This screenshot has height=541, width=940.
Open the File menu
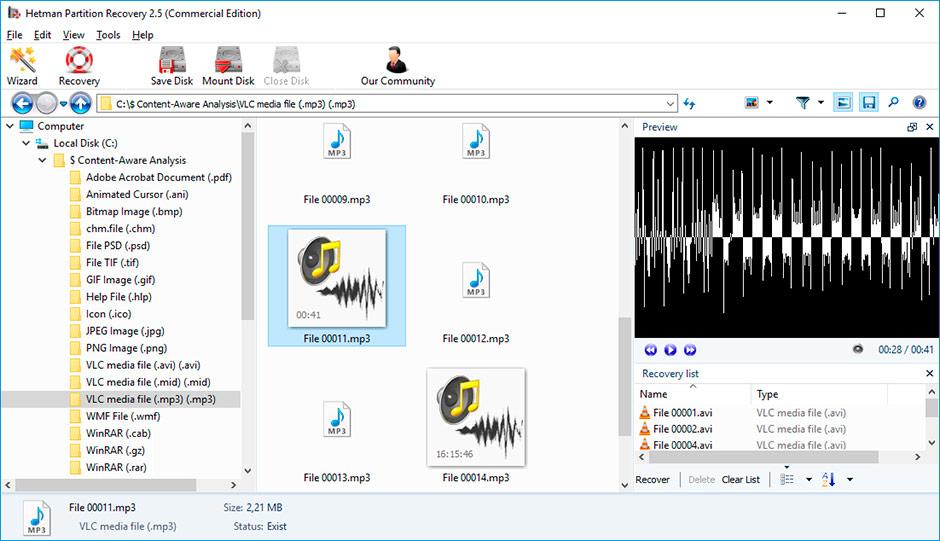point(14,35)
